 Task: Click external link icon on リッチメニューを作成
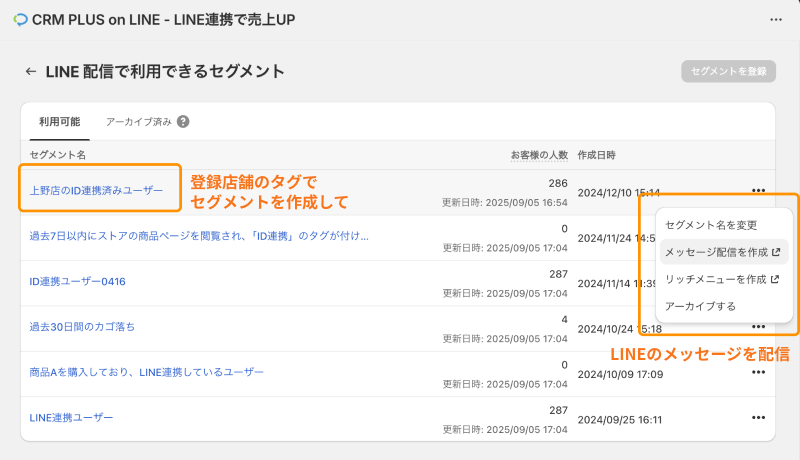[x=774, y=279]
